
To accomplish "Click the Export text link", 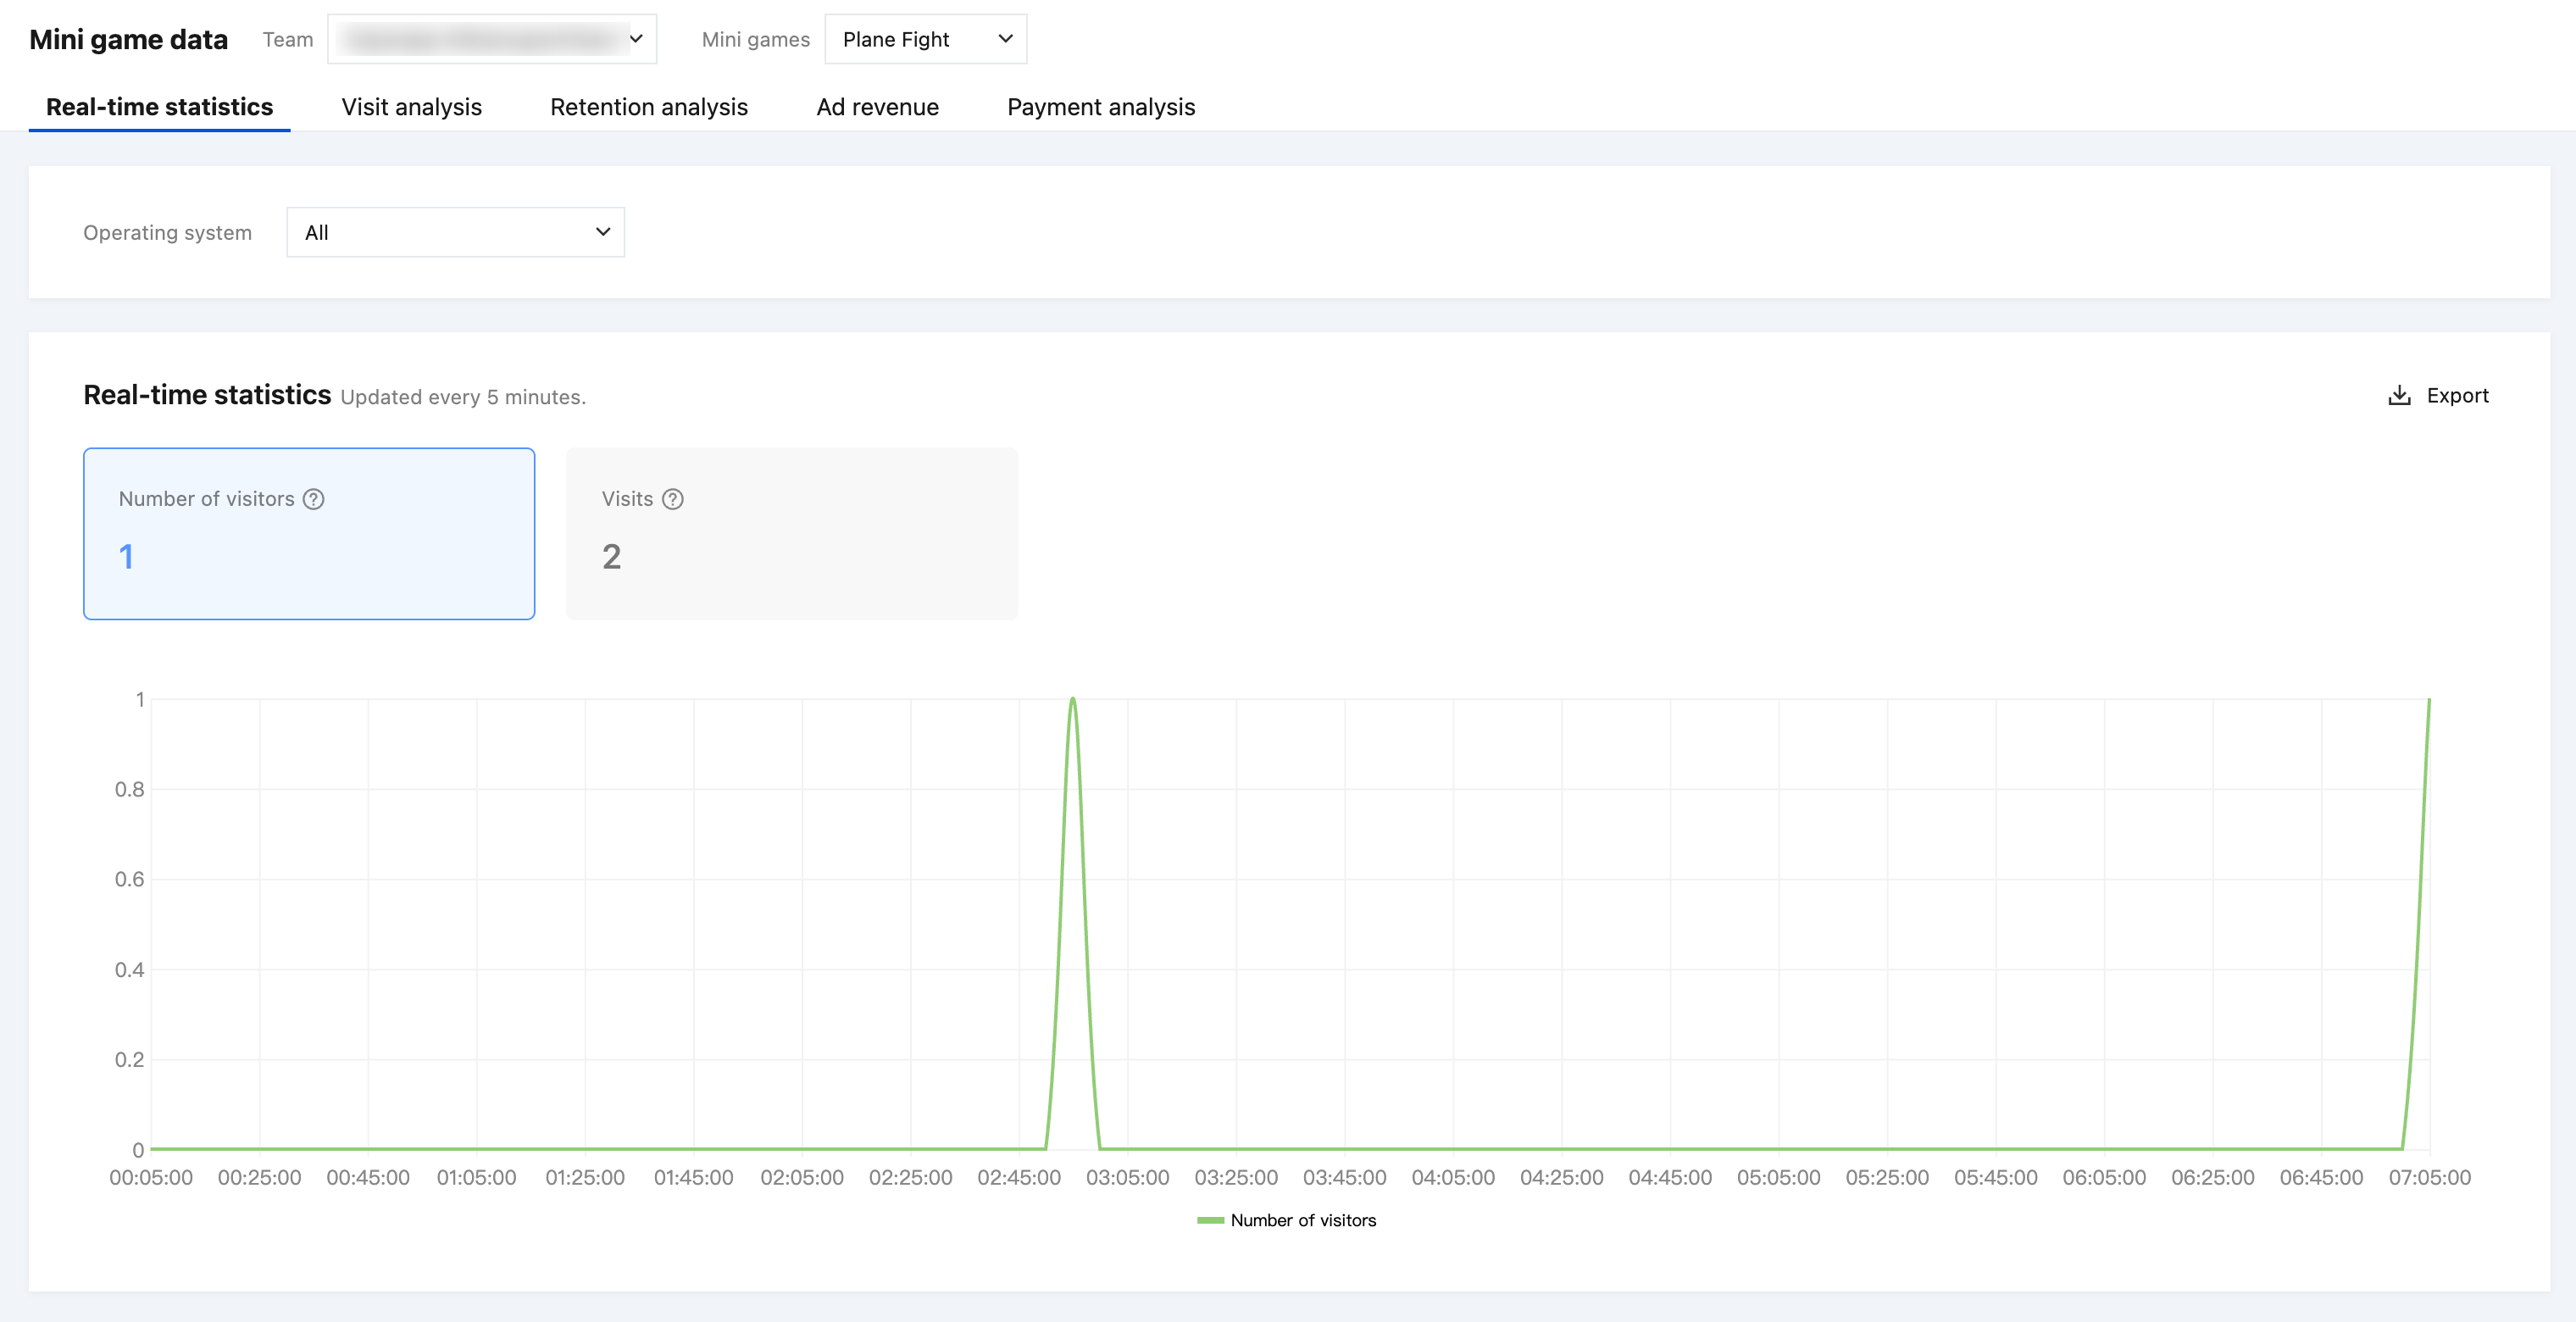I will pos(2457,396).
